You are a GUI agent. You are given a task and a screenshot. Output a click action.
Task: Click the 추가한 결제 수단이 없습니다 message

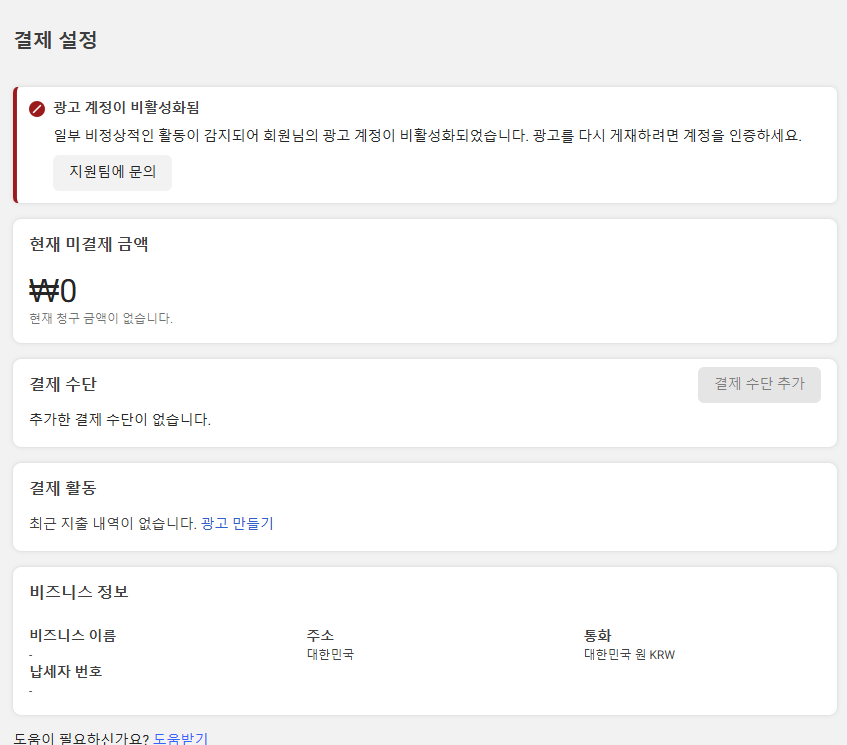pos(120,419)
